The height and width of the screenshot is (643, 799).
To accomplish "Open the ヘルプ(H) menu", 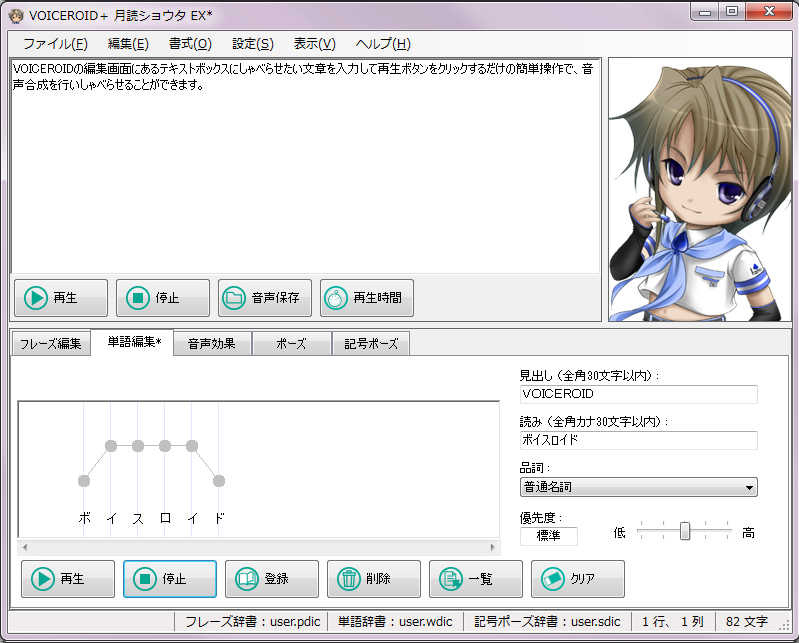I will 383,44.
